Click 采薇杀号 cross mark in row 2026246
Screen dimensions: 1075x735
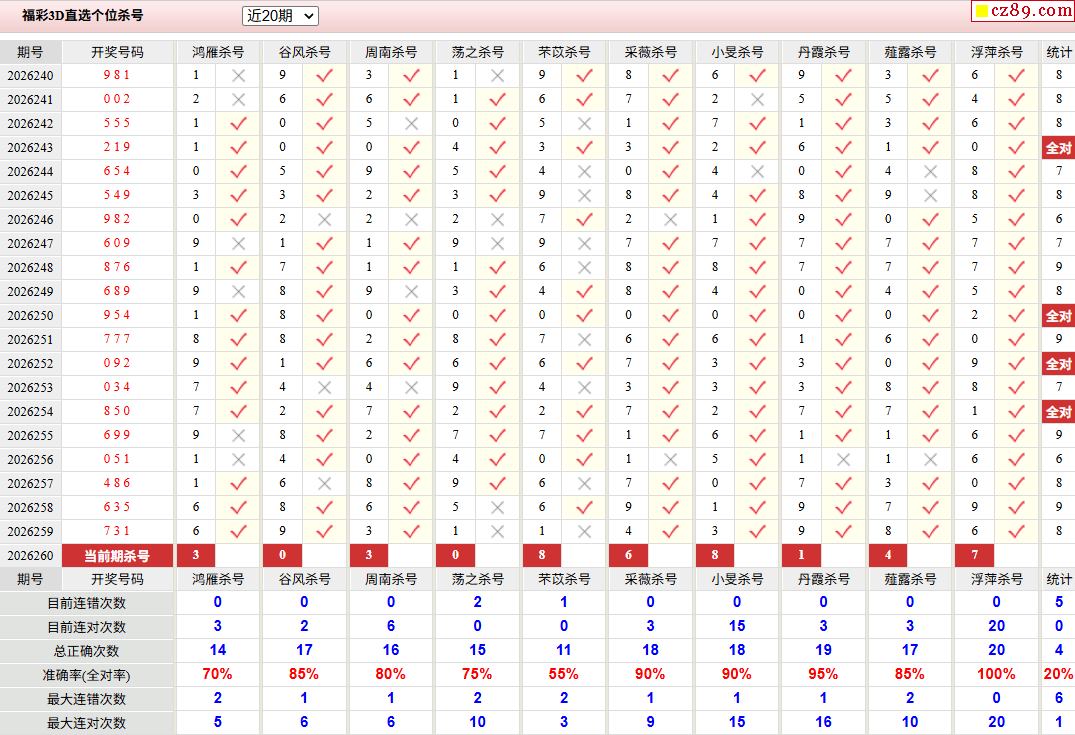pyautogui.click(x=671, y=219)
